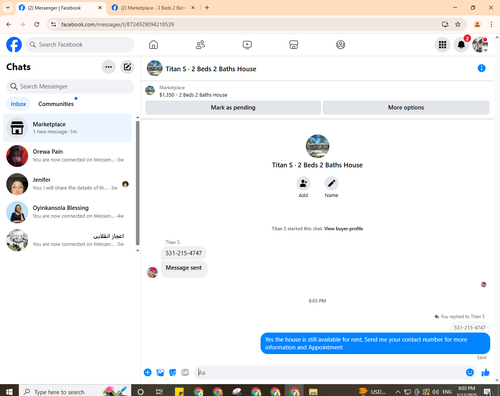This screenshot has width=500, height=396.
Task: Open Chrome profile icon
Action: point(477,24)
